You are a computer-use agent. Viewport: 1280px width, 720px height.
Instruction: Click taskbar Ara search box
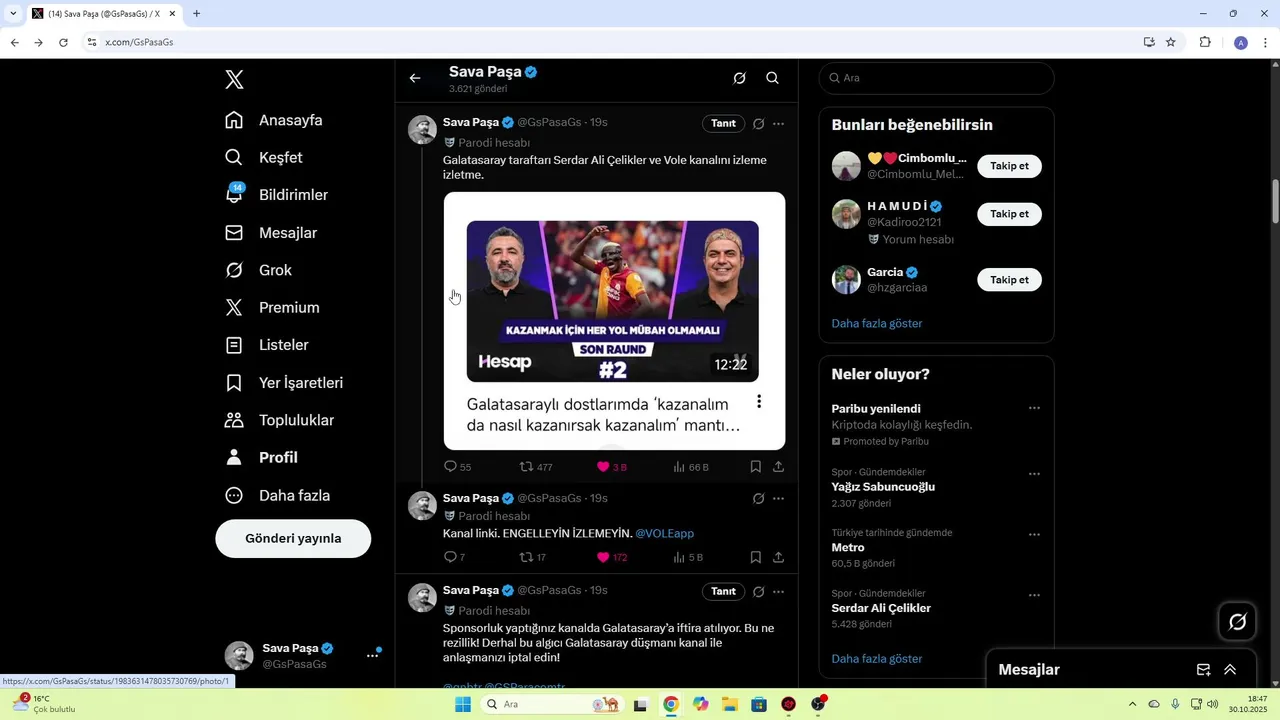[x=552, y=704]
